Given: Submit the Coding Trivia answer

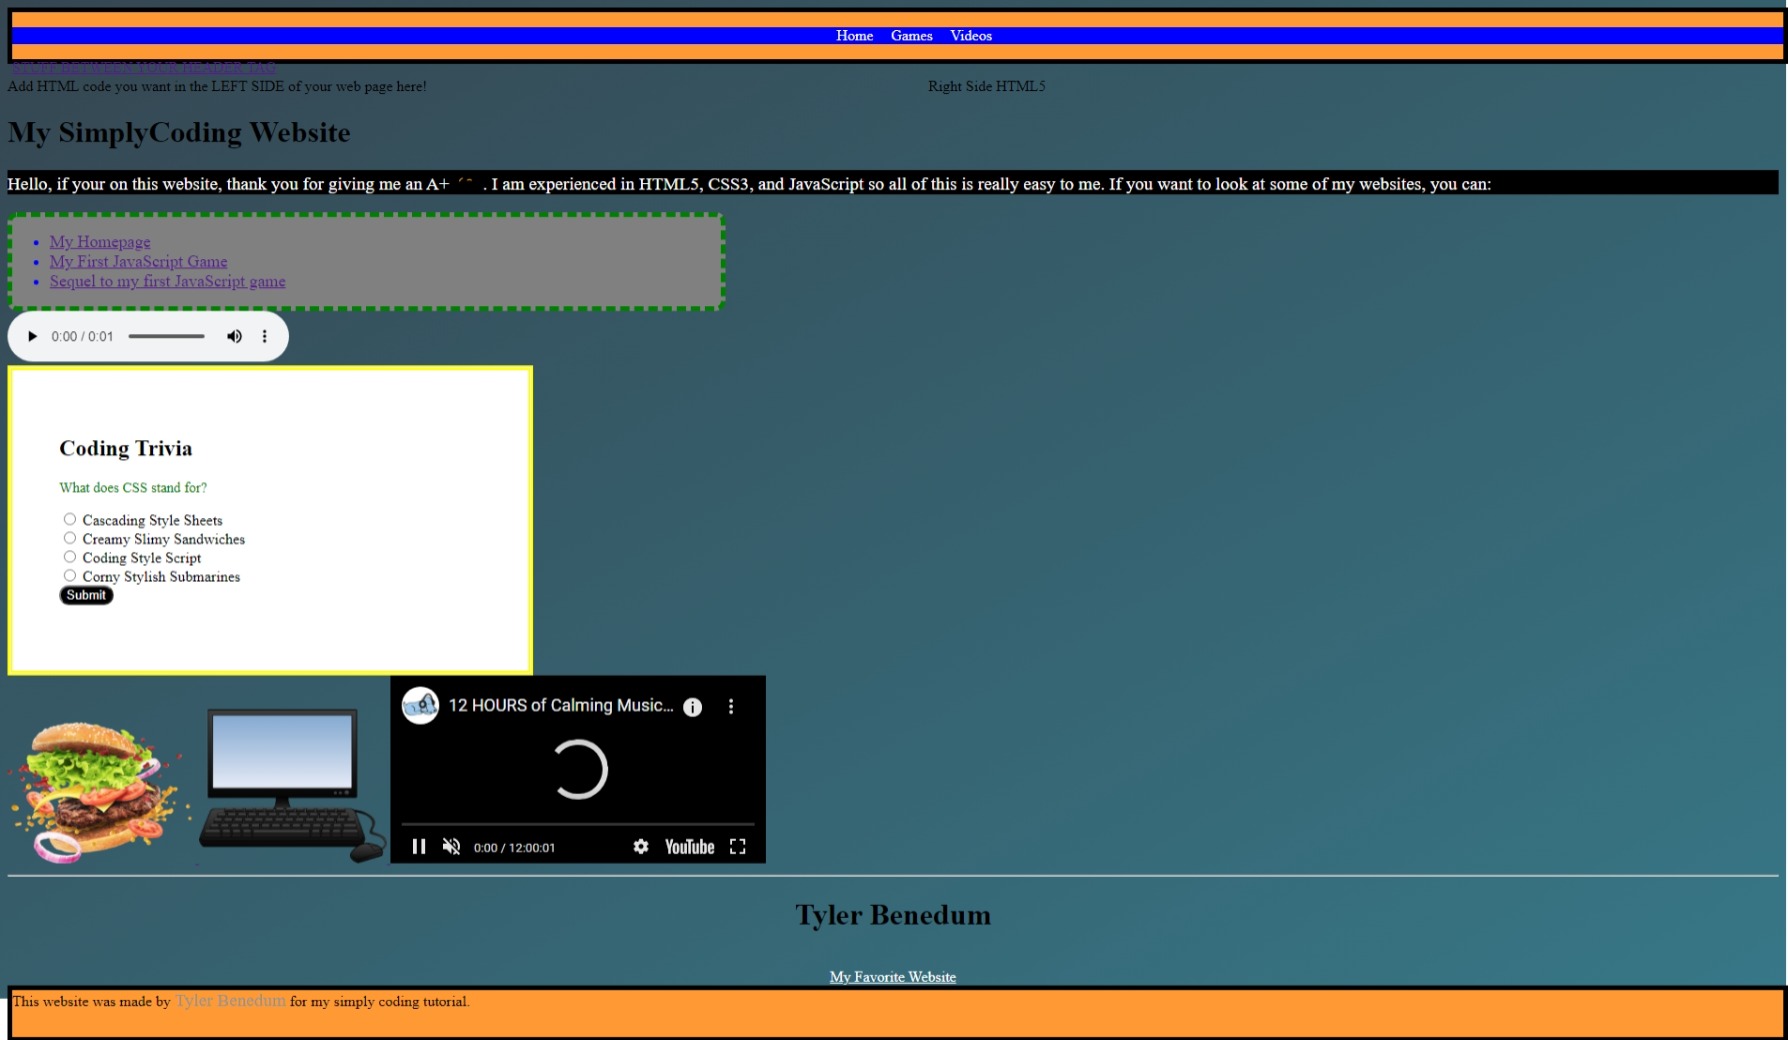Looking at the screenshot, I should [86, 595].
